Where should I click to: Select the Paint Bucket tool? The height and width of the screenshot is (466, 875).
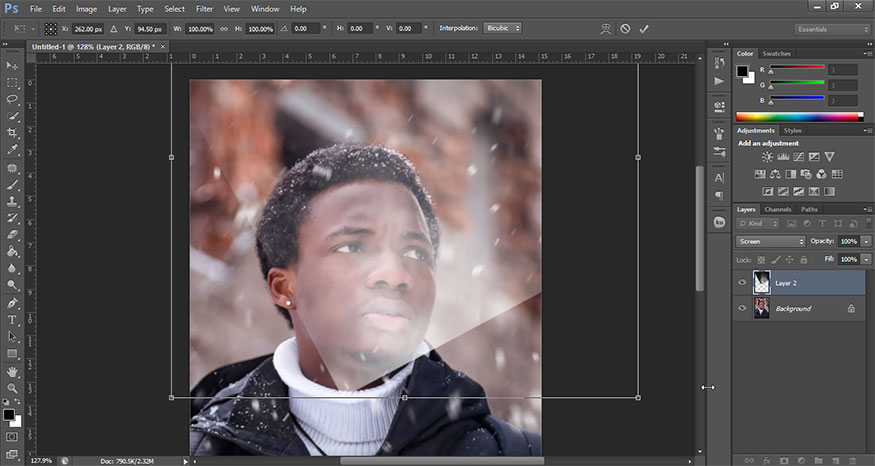click(x=12, y=251)
